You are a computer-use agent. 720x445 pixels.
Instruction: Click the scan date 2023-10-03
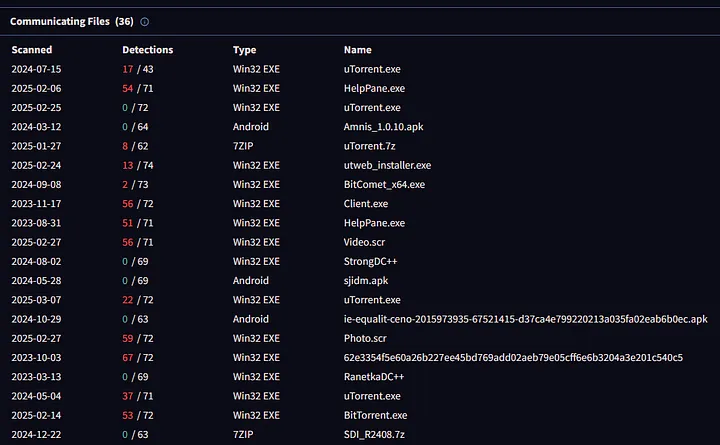click(x=36, y=358)
